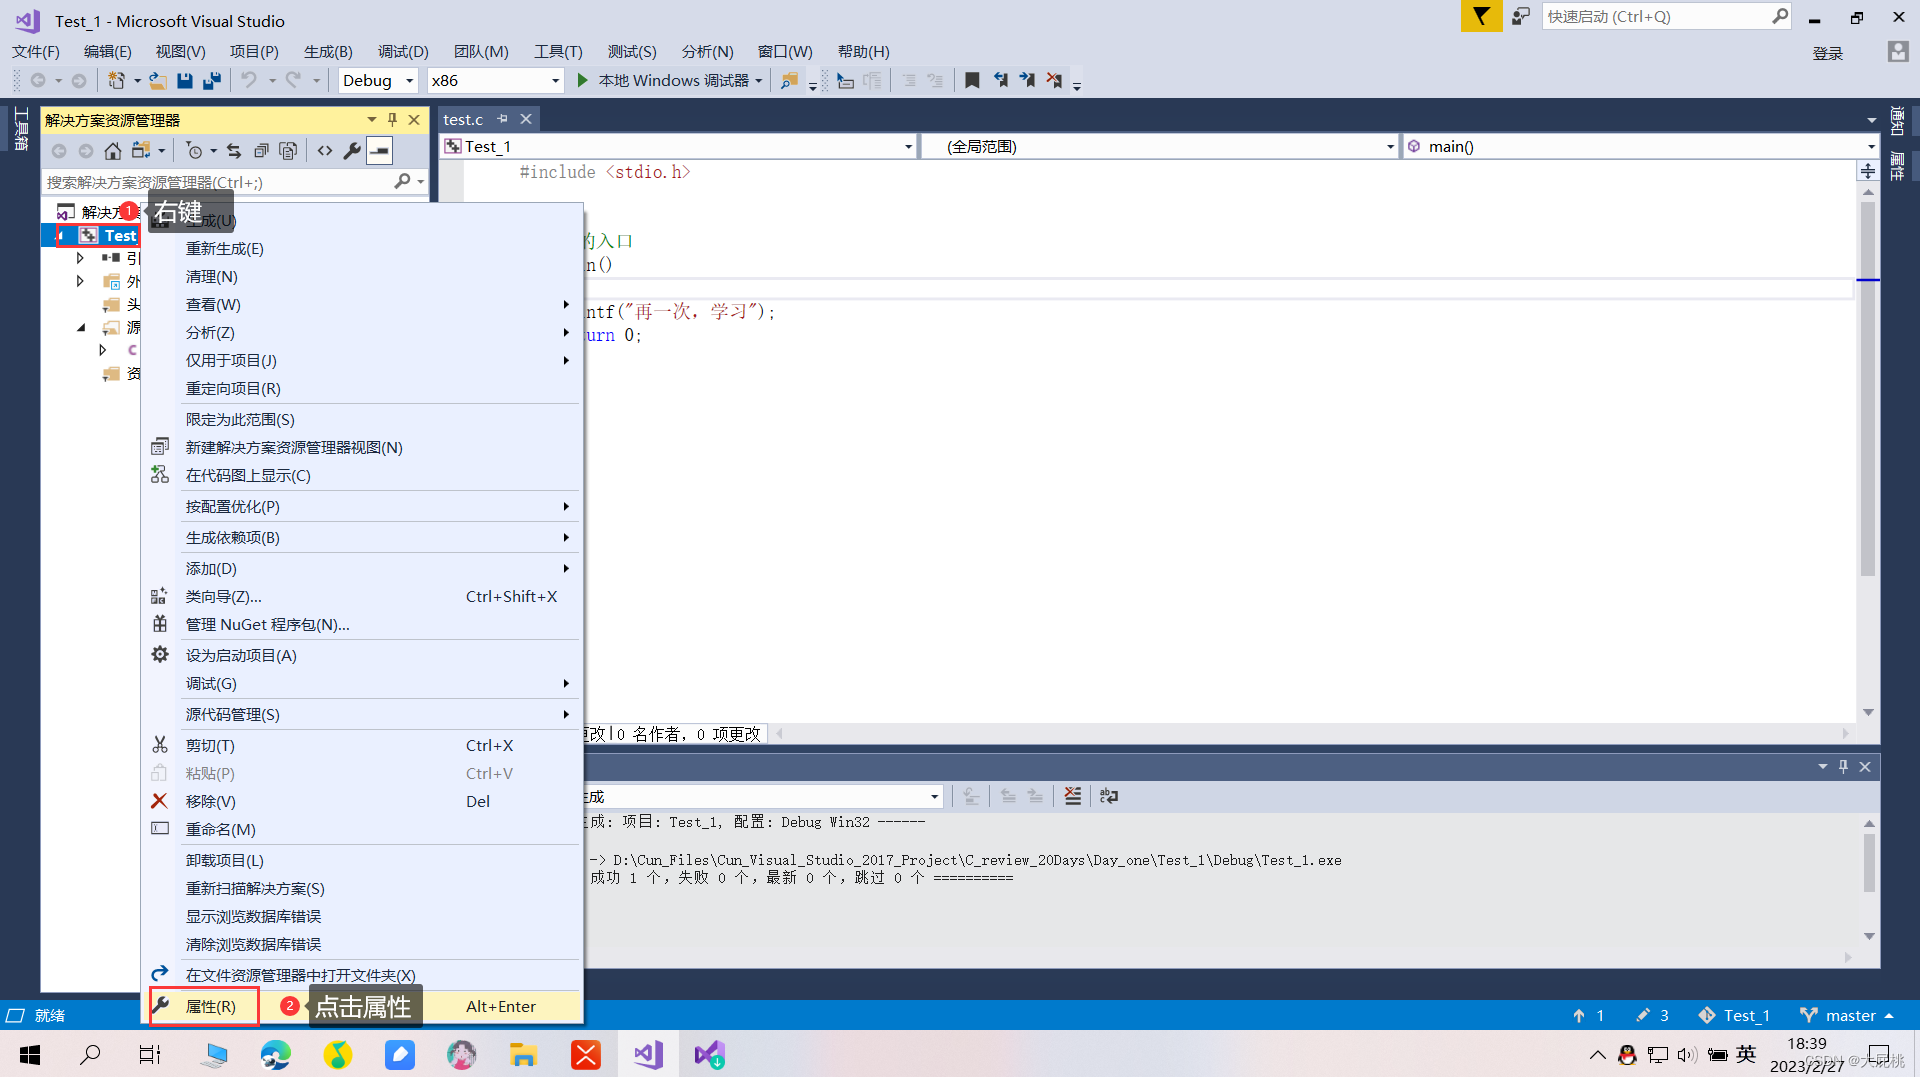Open File Explorer from taskbar

pos(523,1054)
